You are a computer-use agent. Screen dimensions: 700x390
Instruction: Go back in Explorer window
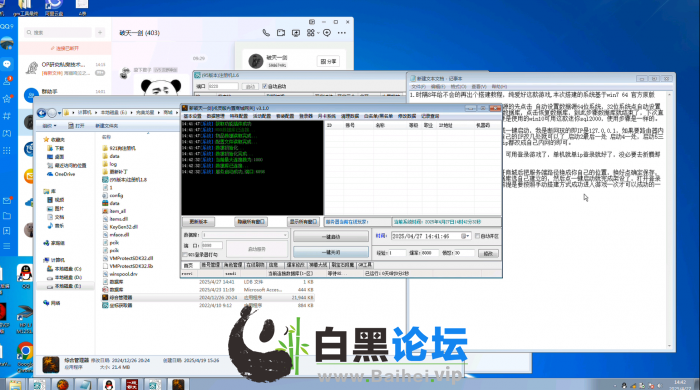click(x=42, y=113)
